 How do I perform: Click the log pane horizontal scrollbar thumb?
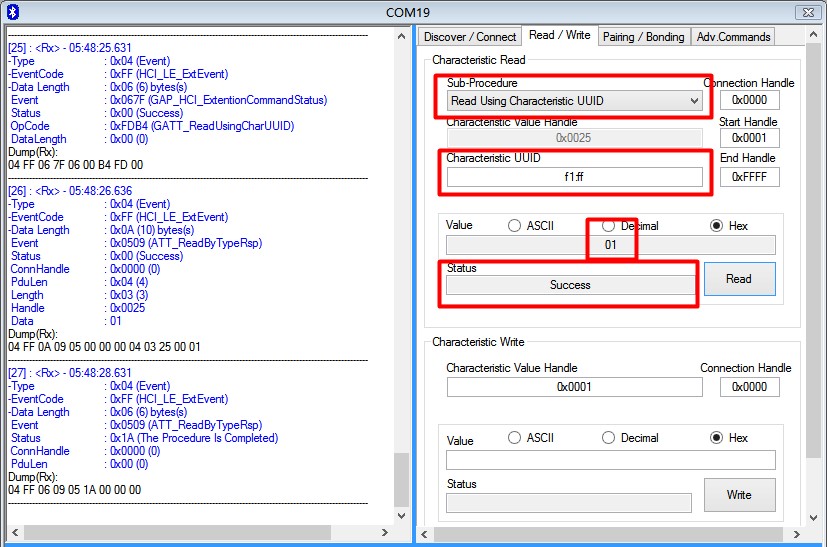(177, 532)
